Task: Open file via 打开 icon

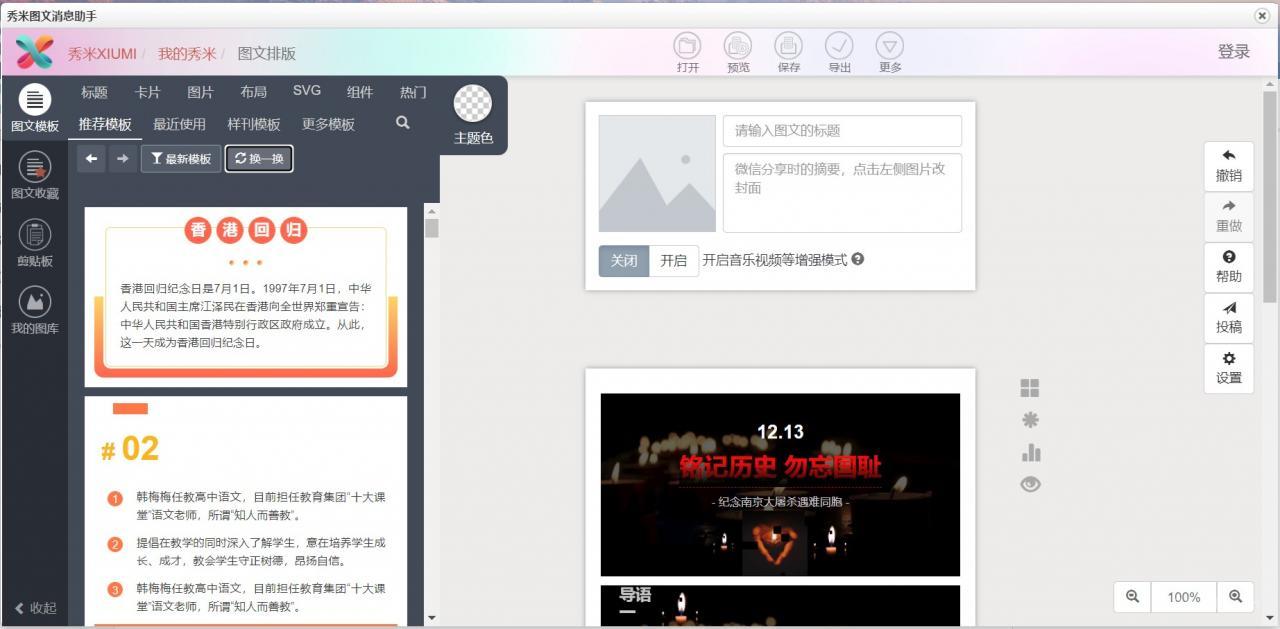Action: [x=687, y=52]
